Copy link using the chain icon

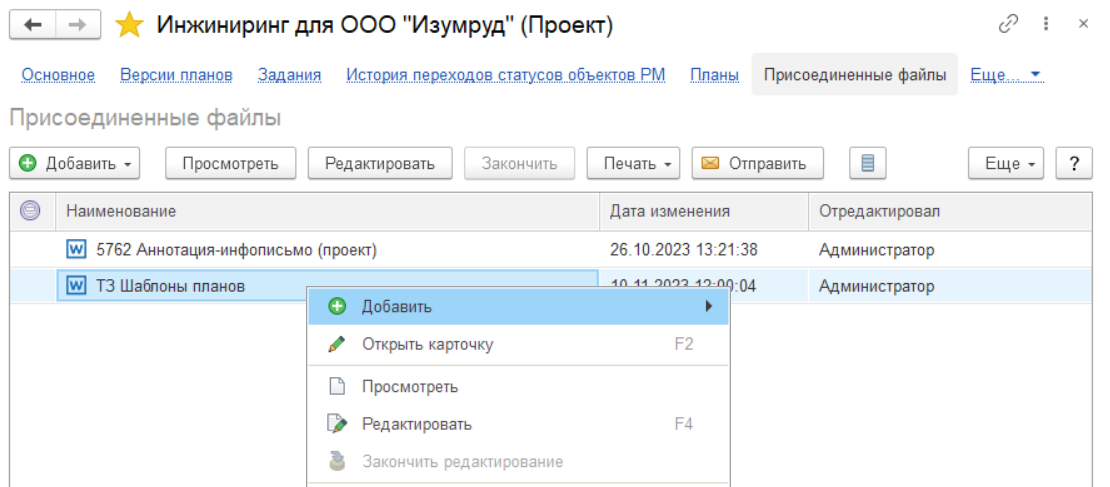pos(1009,24)
